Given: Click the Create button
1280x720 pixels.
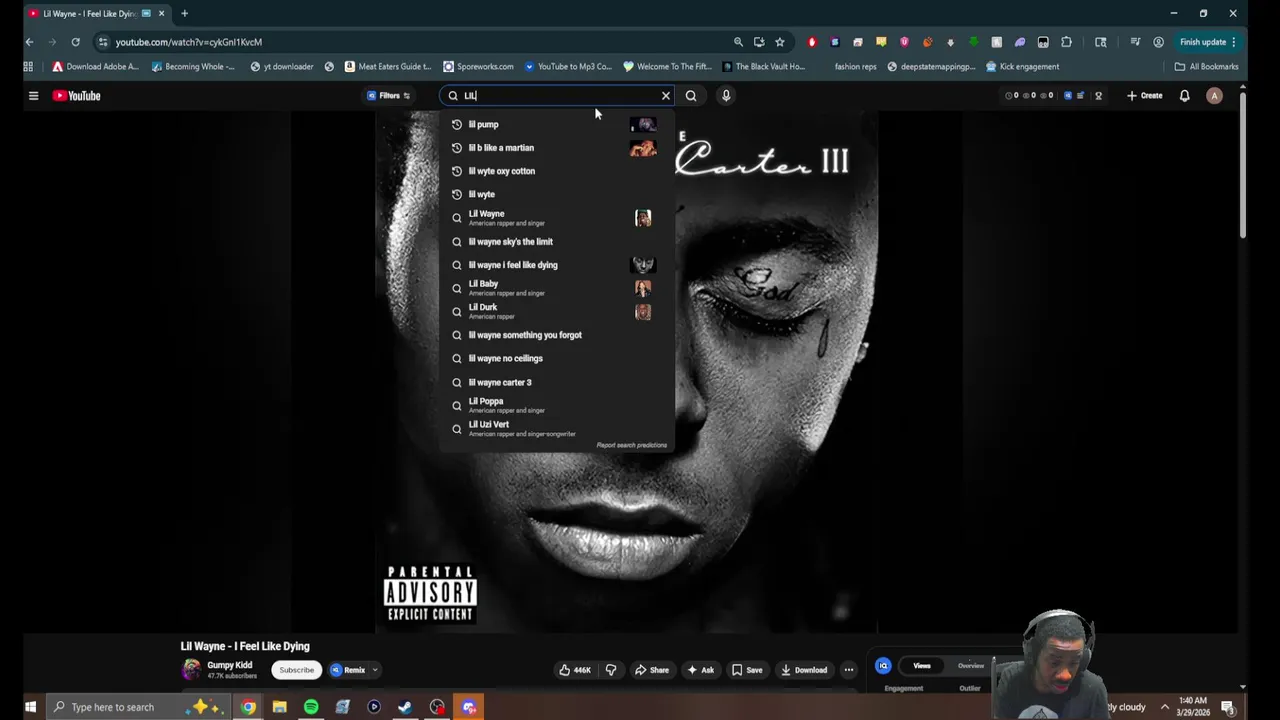Looking at the screenshot, I should [1145, 96].
